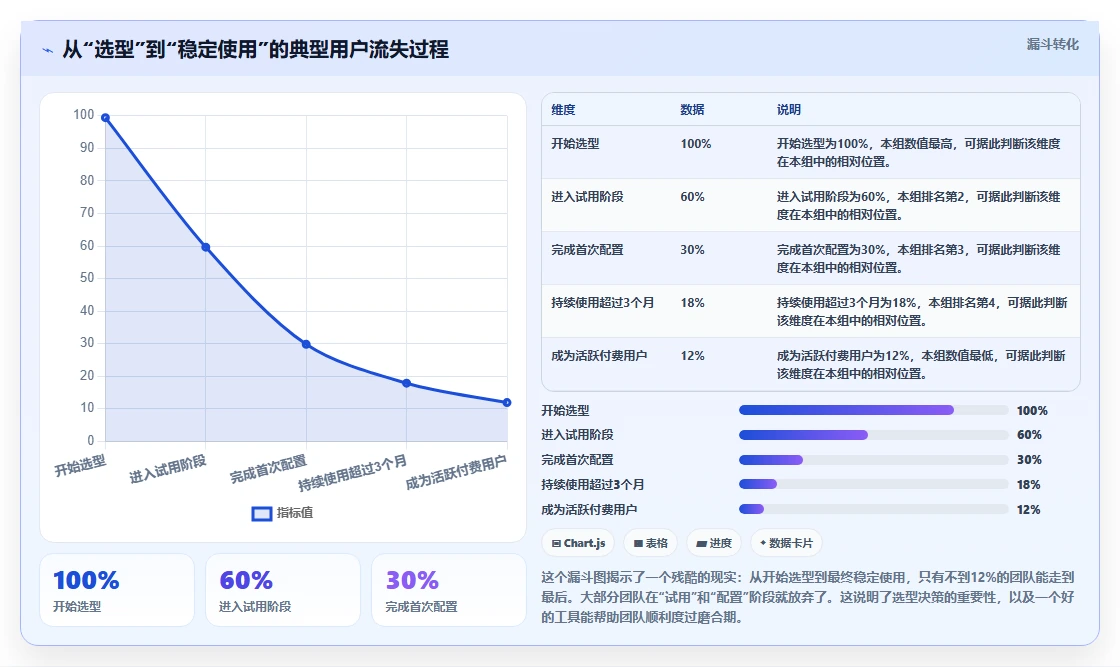1120x667 pixels.
Task: Click the chart point at value 60
Action: [206, 247]
